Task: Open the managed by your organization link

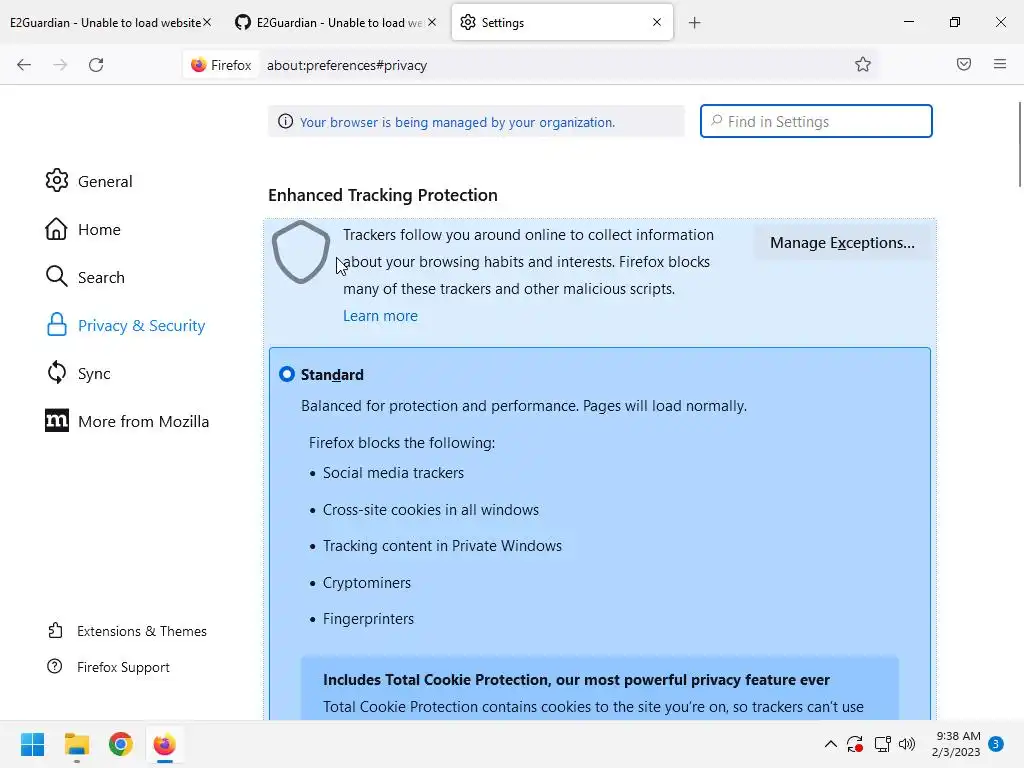Action: pyautogui.click(x=457, y=122)
